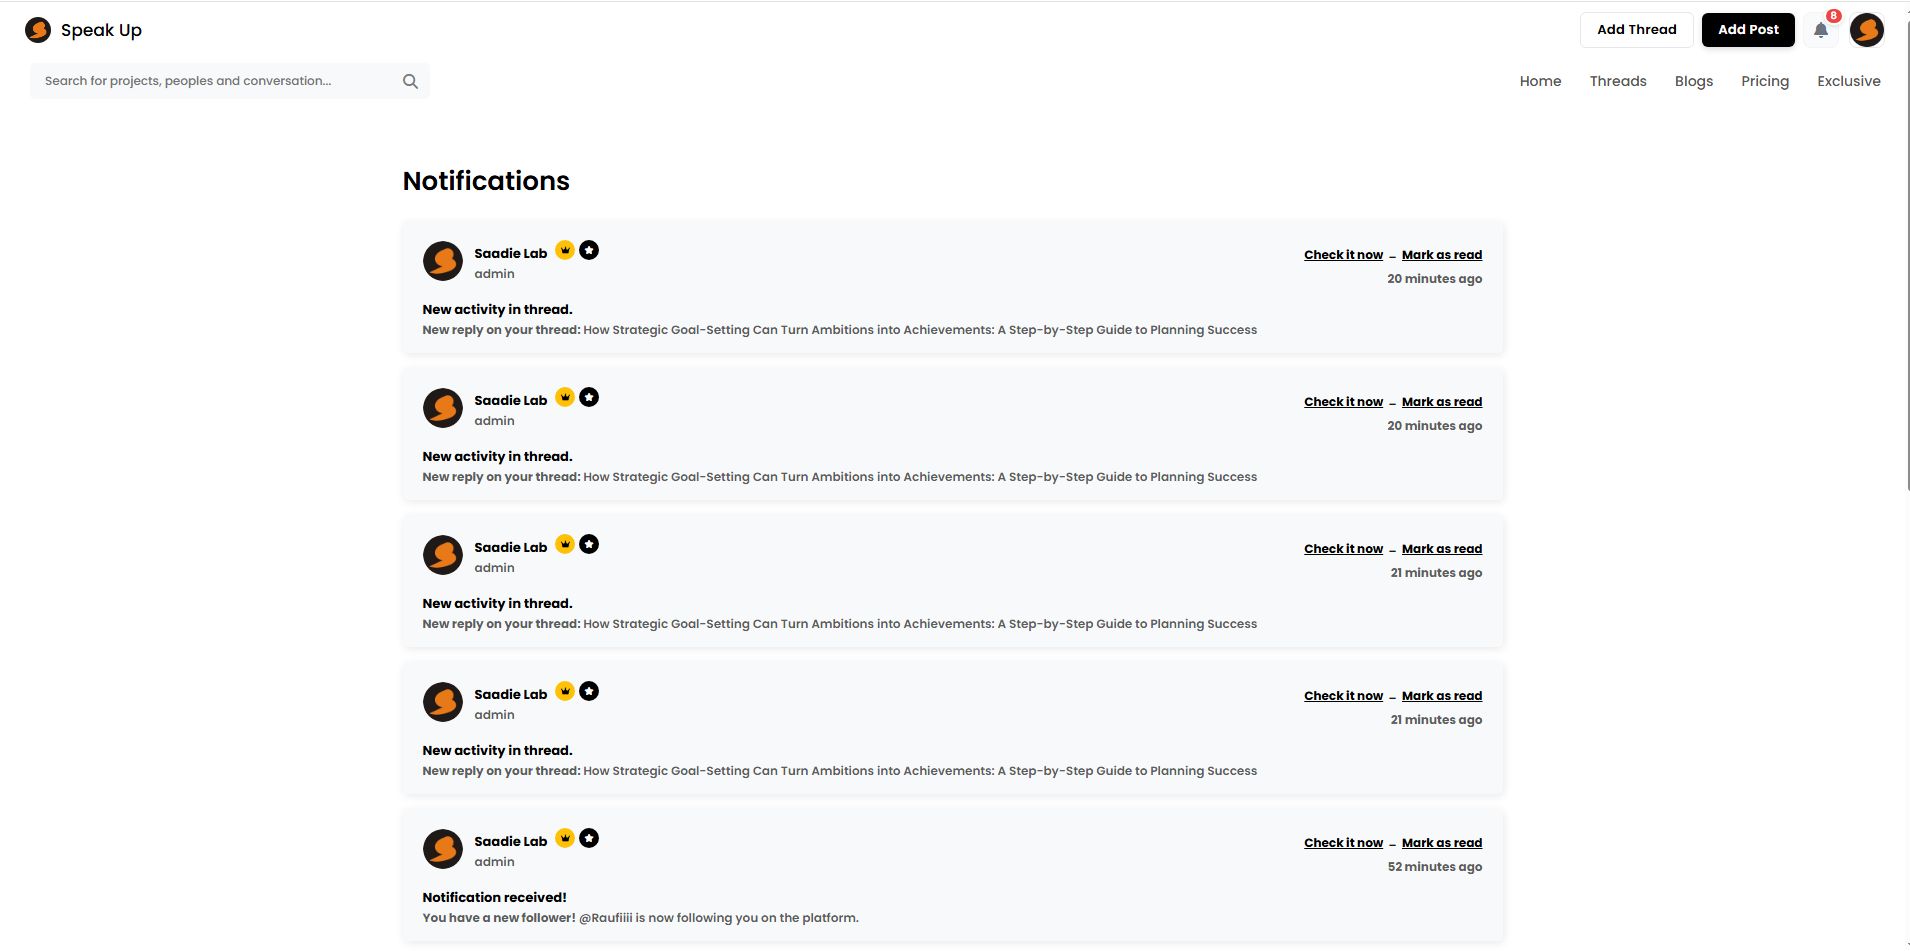The height and width of the screenshot is (951, 1910).
Task: Click the Speak Up logo icon
Action: click(x=38, y=30)
